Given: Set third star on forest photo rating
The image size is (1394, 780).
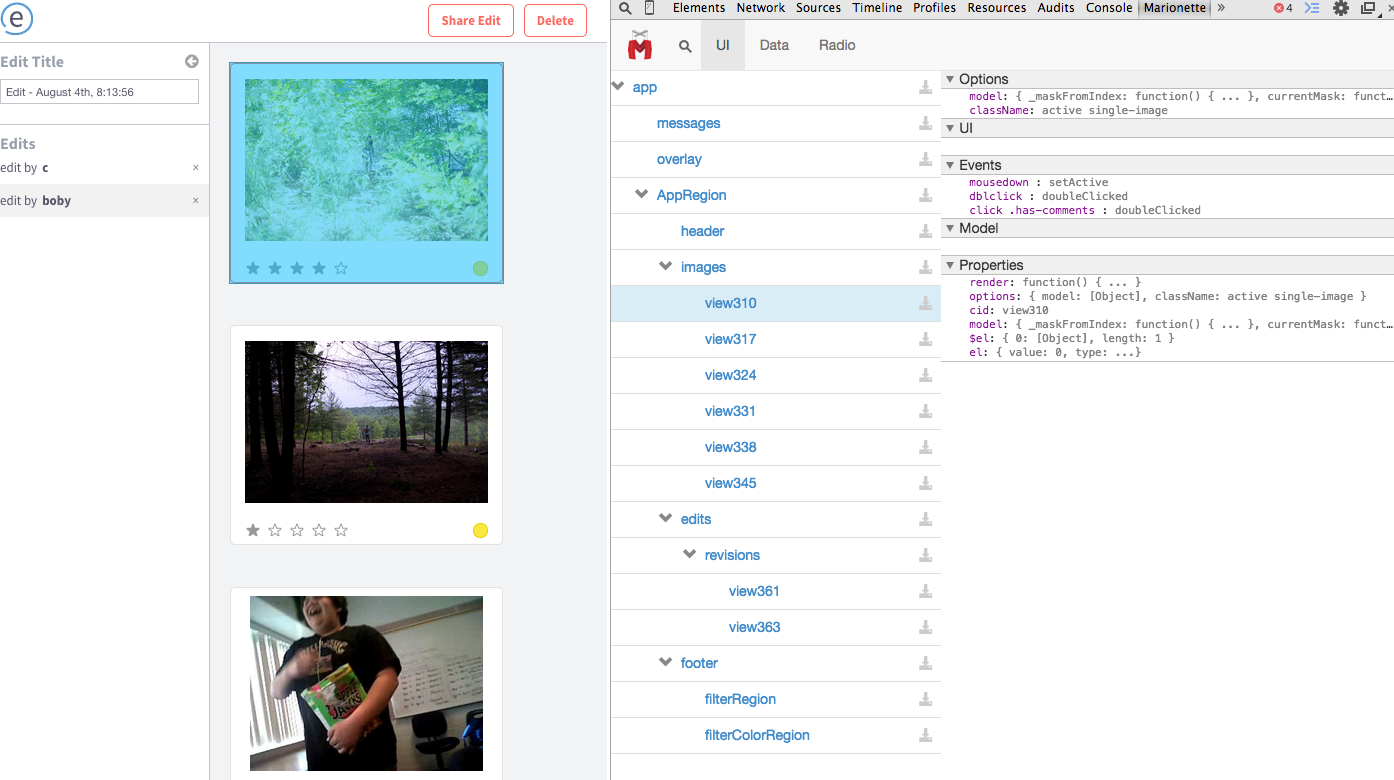Looking at the screenshot, I should pyautogui.click(x=297, y=530).
